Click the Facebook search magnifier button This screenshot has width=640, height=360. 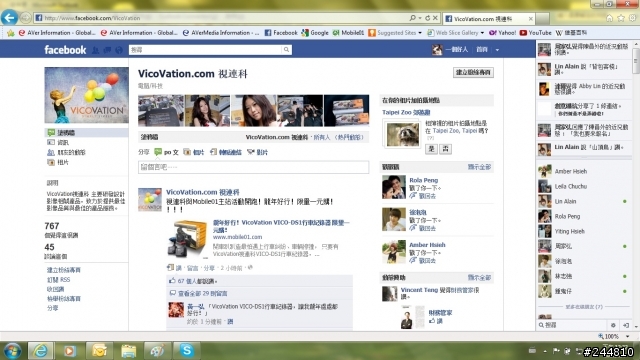click(287, 50)
